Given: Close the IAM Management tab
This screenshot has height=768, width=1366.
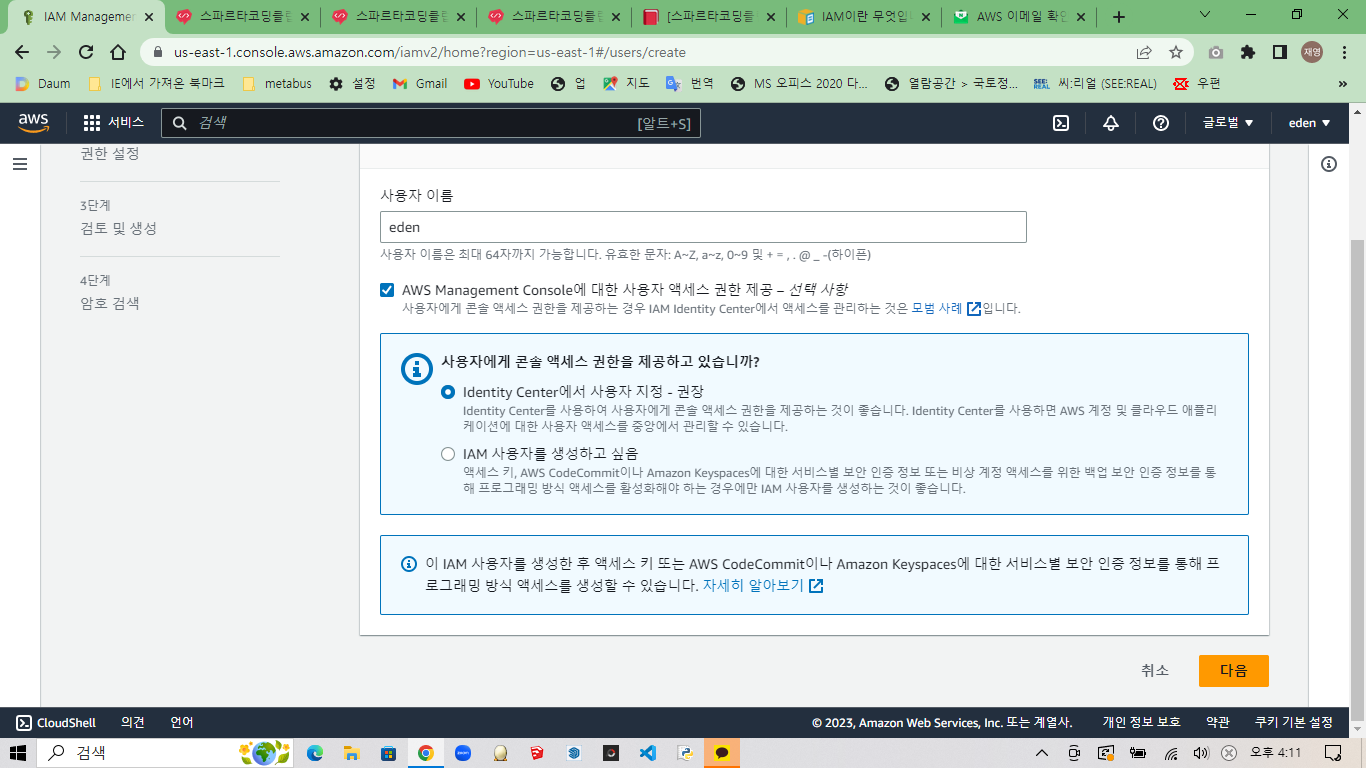Looking at the screenshot, I should pos(149,17).
